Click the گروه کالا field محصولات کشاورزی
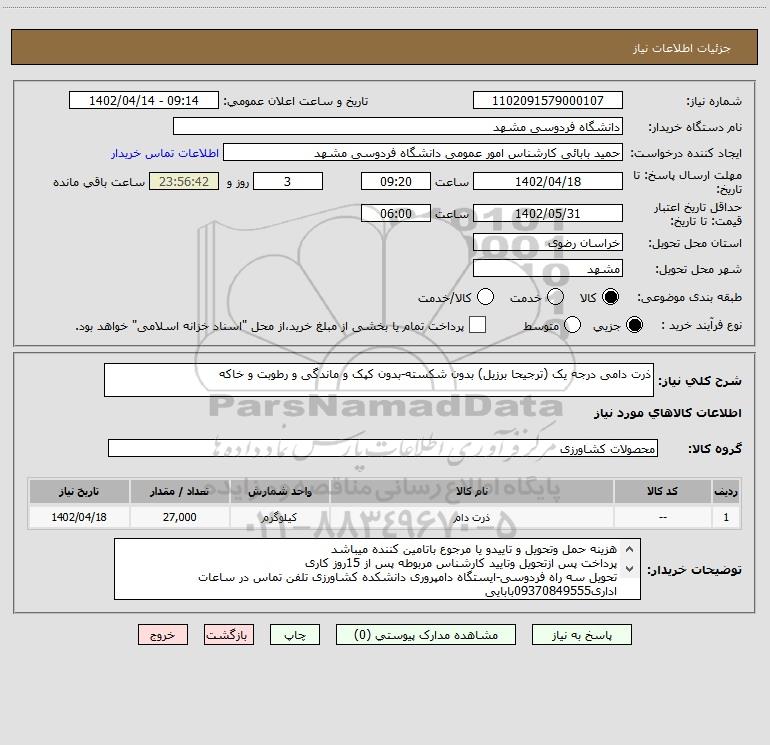770x745 pixels. pos(383,448)
